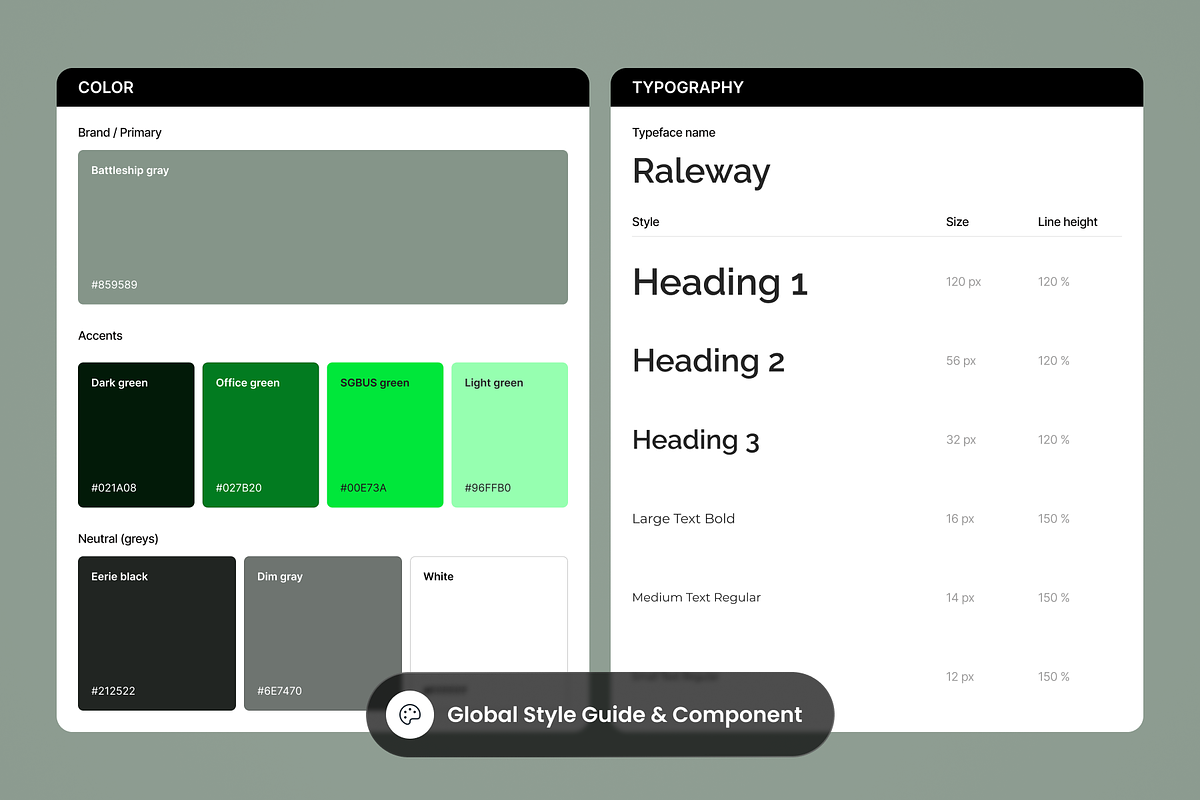The image size is (1200, 800).
Task: Click the Raleway typeface name
Action: (x=701, y=172)
